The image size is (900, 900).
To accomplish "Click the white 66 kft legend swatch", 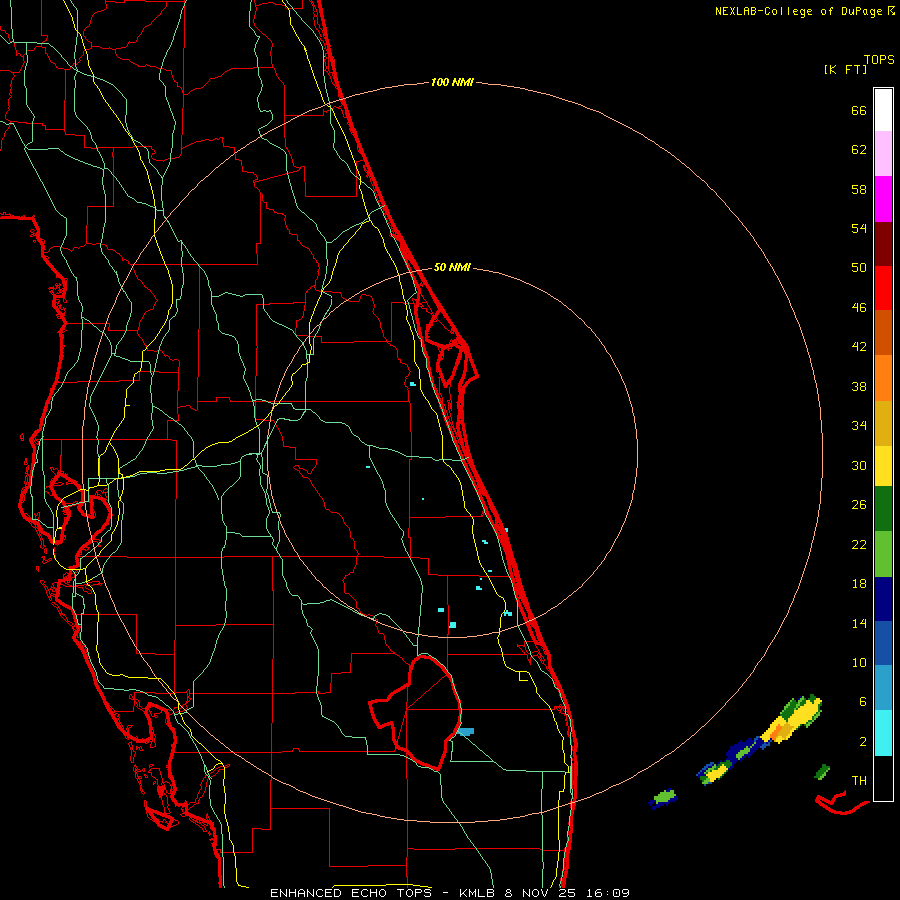I will 883,110.
